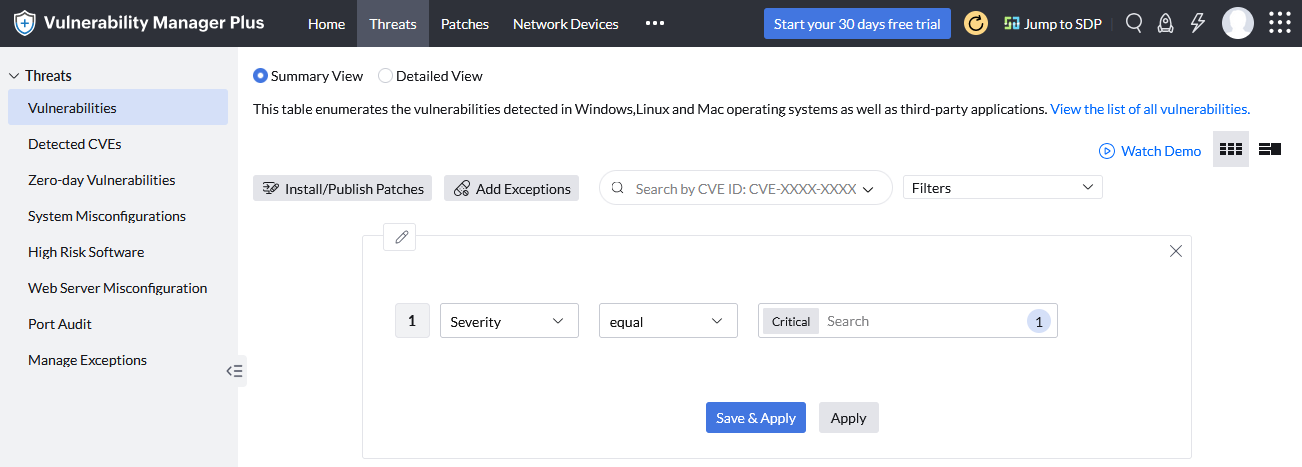Open the user profile avatar
Viewport: 1302px width, 467px height.
point(1238,23)
